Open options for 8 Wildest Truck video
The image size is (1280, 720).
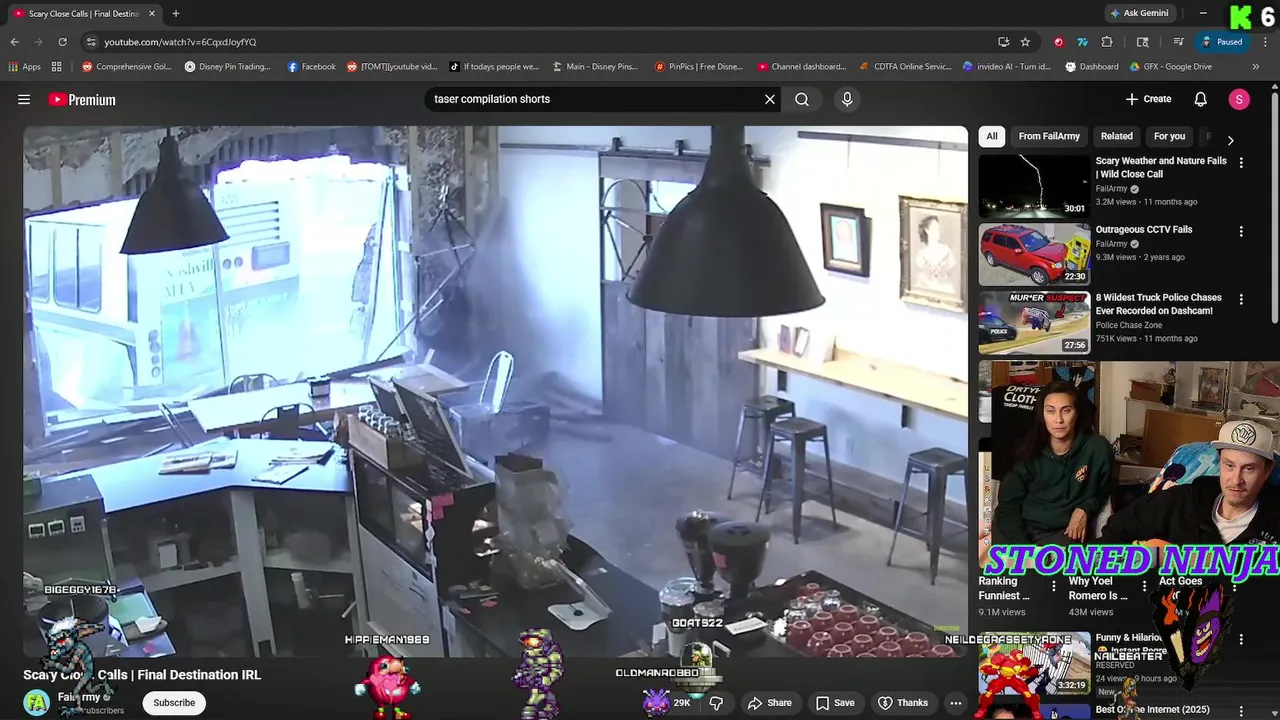[x=1241, y=299]
